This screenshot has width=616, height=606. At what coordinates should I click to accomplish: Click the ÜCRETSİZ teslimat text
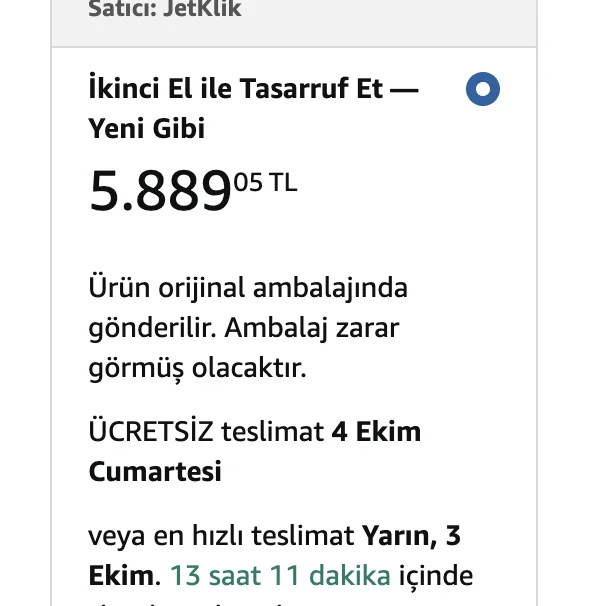[207, 432]
